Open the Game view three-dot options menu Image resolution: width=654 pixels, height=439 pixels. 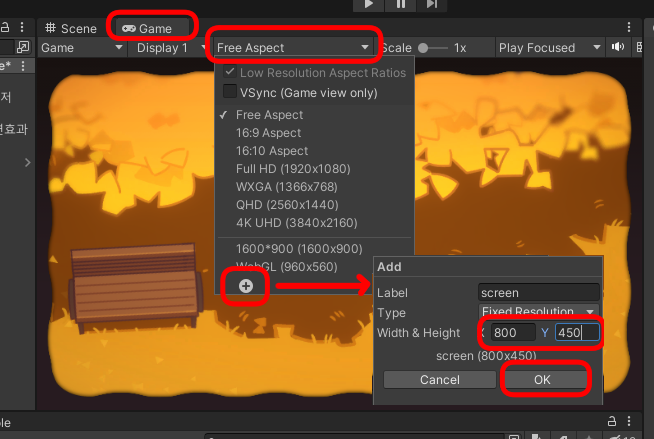coord(629,28)
